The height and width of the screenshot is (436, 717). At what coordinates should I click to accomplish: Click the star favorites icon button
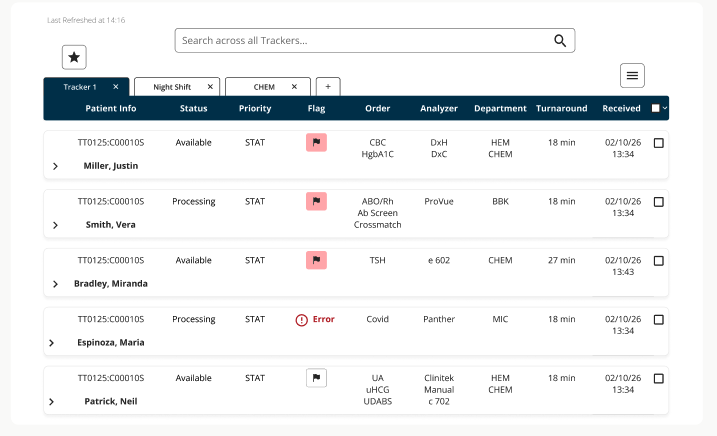coord(74,57)
